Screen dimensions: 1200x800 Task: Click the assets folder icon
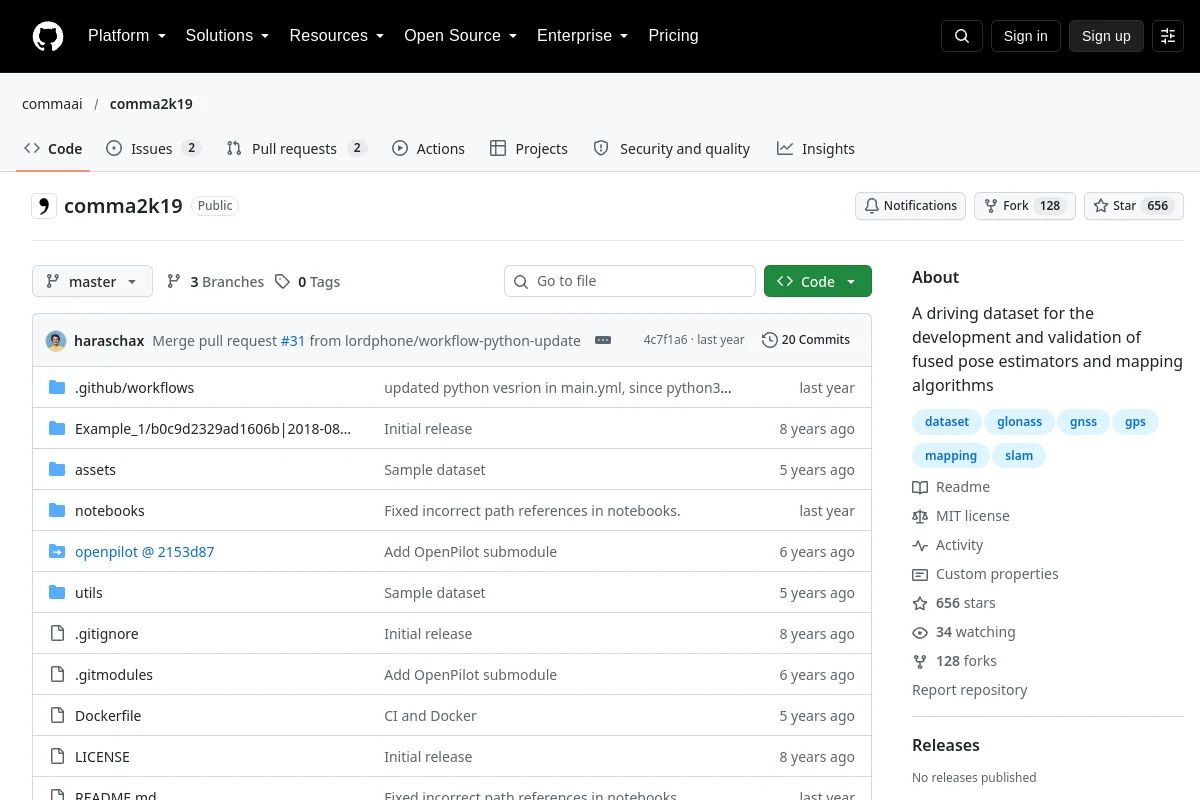click(x=57, y=470)
